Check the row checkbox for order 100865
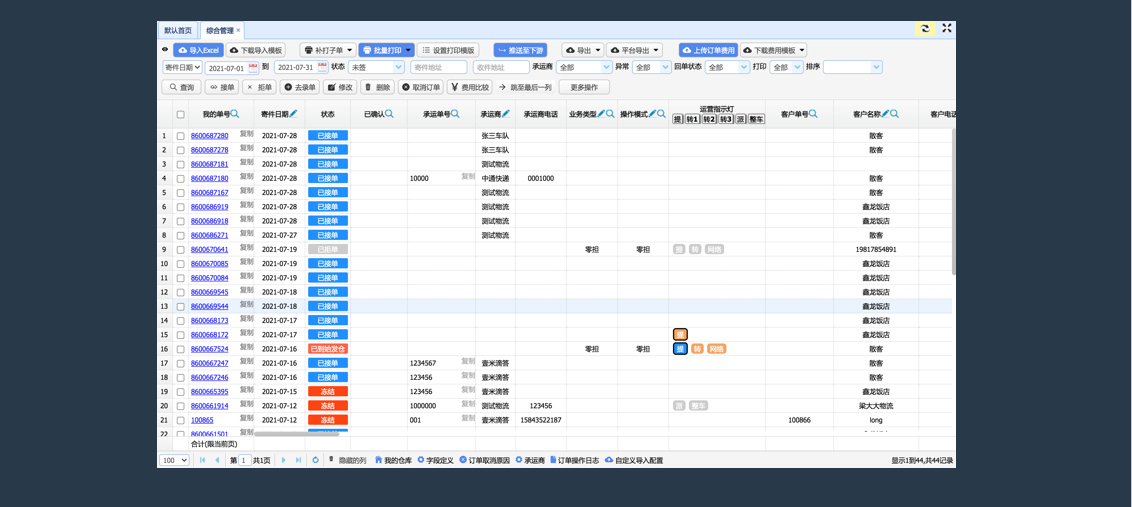The width and height of the screenshot is (1132, 507). (180, 420)
